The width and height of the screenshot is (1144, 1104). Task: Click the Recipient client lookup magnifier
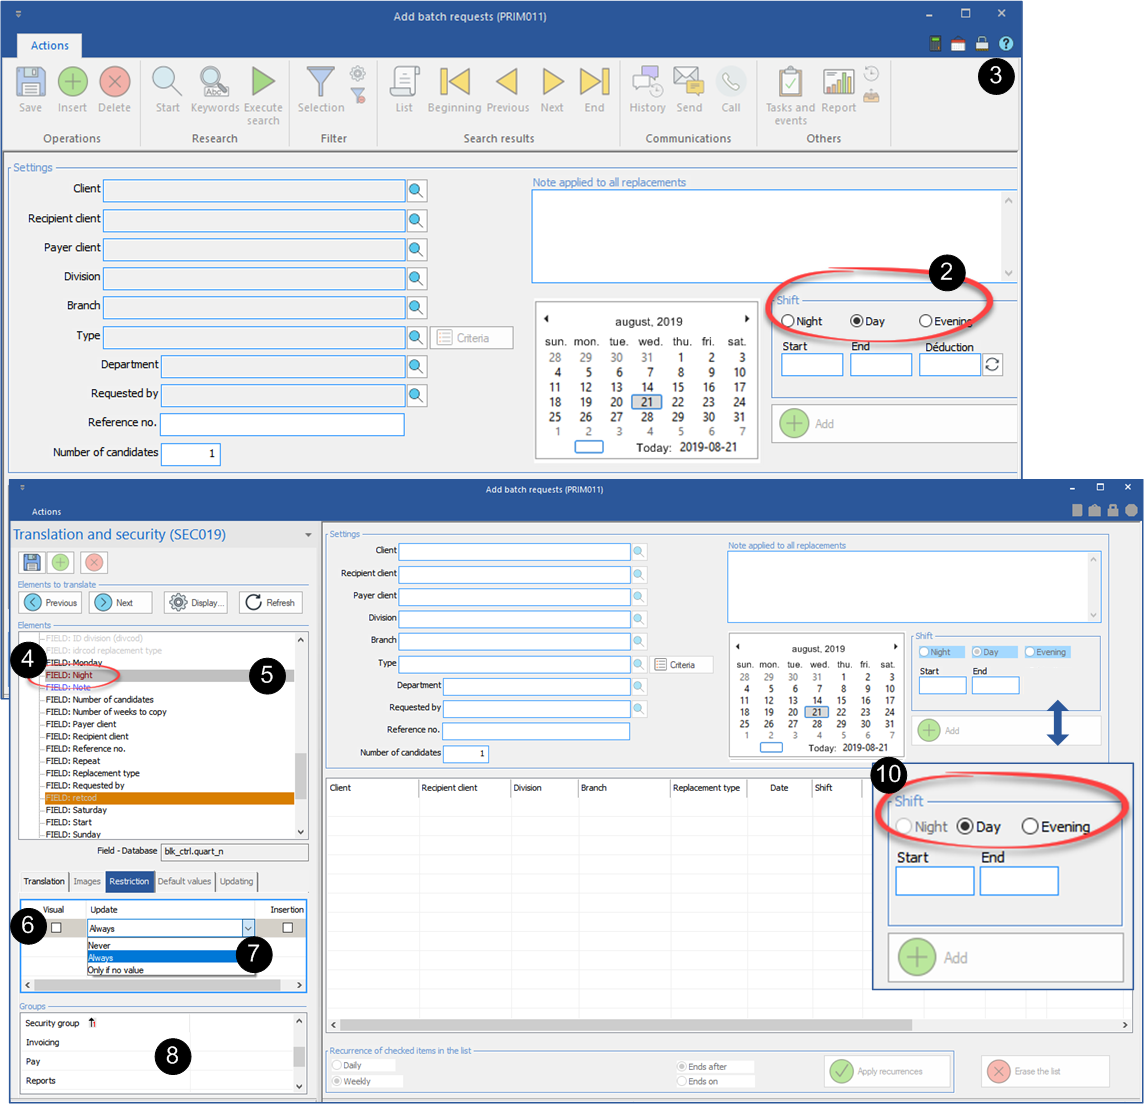[x=416, y=220]
